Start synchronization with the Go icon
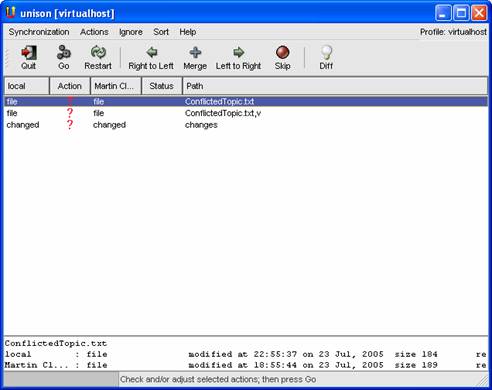The width and height of the screenshot is (492, 390). point(63,52)
